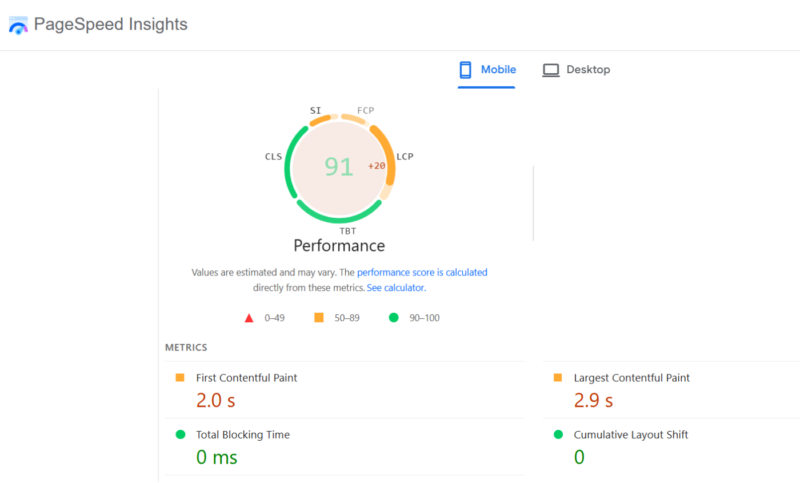Click the orange square beside Largest Contentful Paint
Image resolution: width=800 pixels, height=483 pixels.
coord(558,377)
